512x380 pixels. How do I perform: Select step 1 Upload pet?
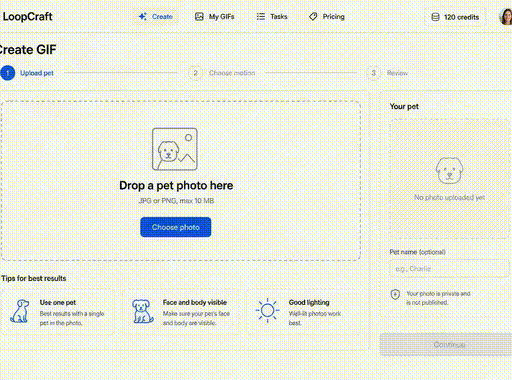pos(27,73)
